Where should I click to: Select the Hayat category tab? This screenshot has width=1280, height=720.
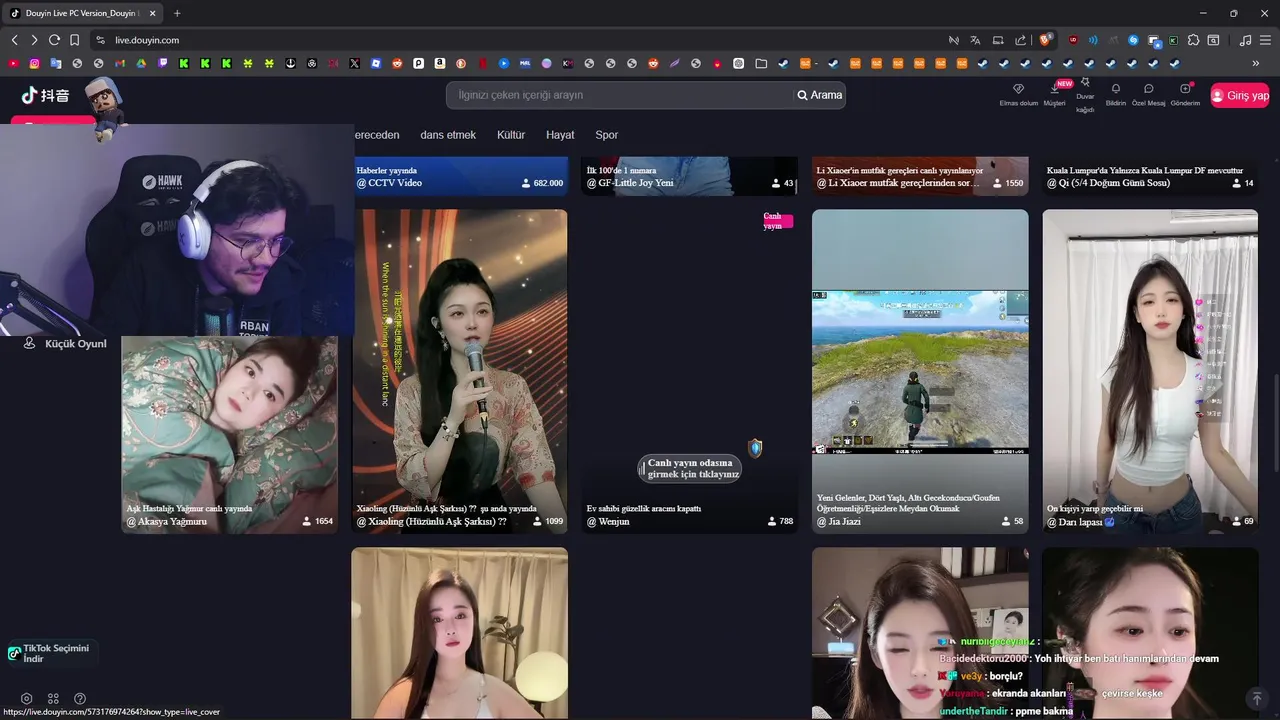point(560,135)
